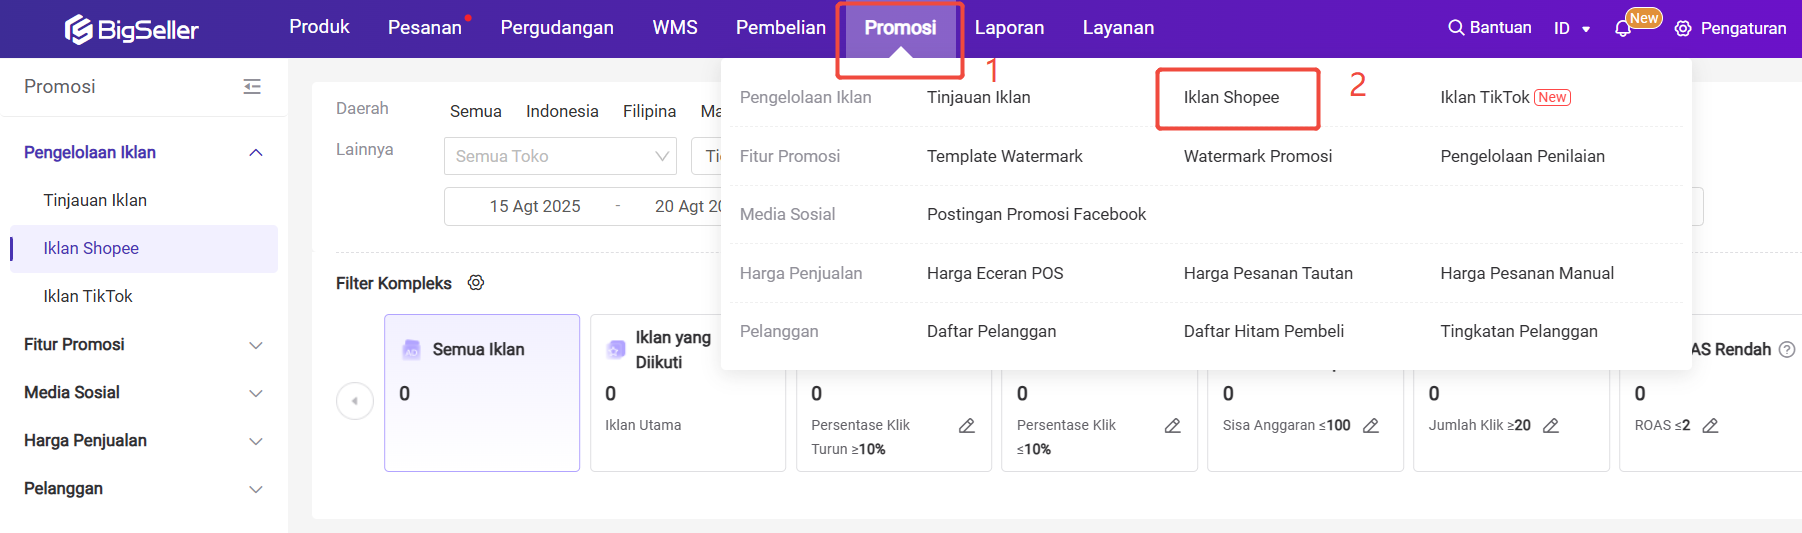Click the Bantuan search icon
1802x533 pixels.
[x=1456, y=28]
